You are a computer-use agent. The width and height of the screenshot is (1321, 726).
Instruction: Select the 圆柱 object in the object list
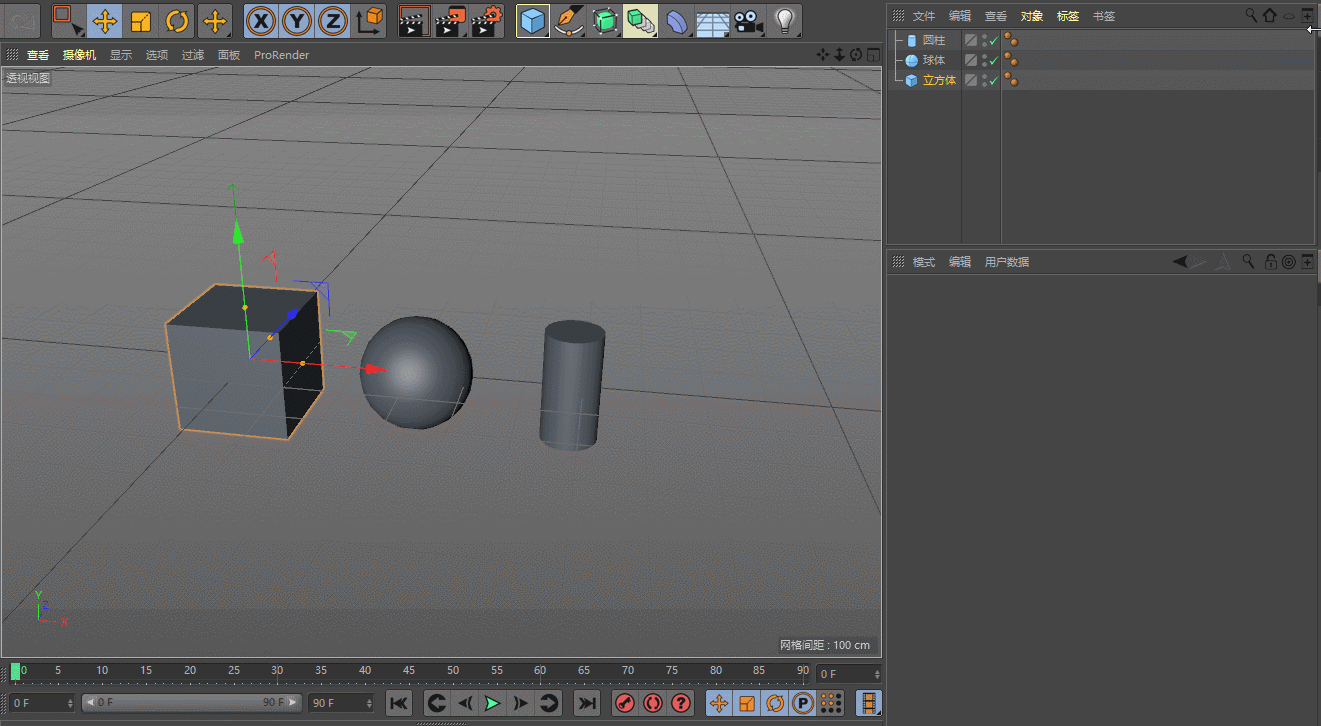(x=933, y=41)
